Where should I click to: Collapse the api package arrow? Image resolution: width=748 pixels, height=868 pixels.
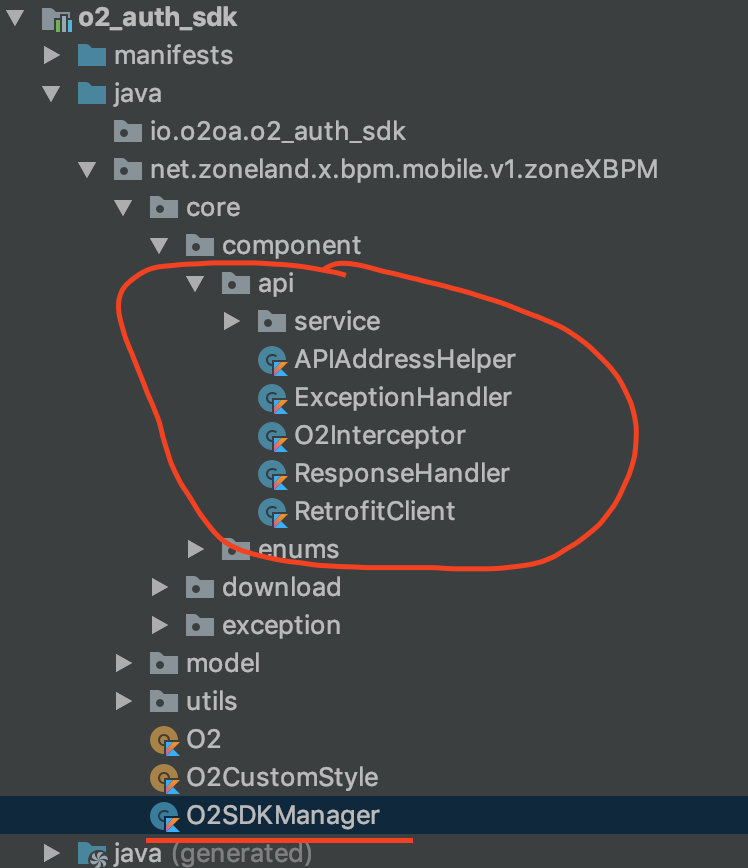point(195,284)
